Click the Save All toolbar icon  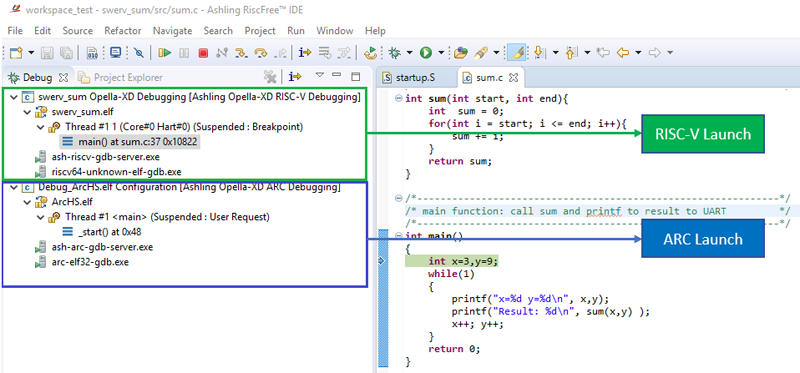[66, 53]
